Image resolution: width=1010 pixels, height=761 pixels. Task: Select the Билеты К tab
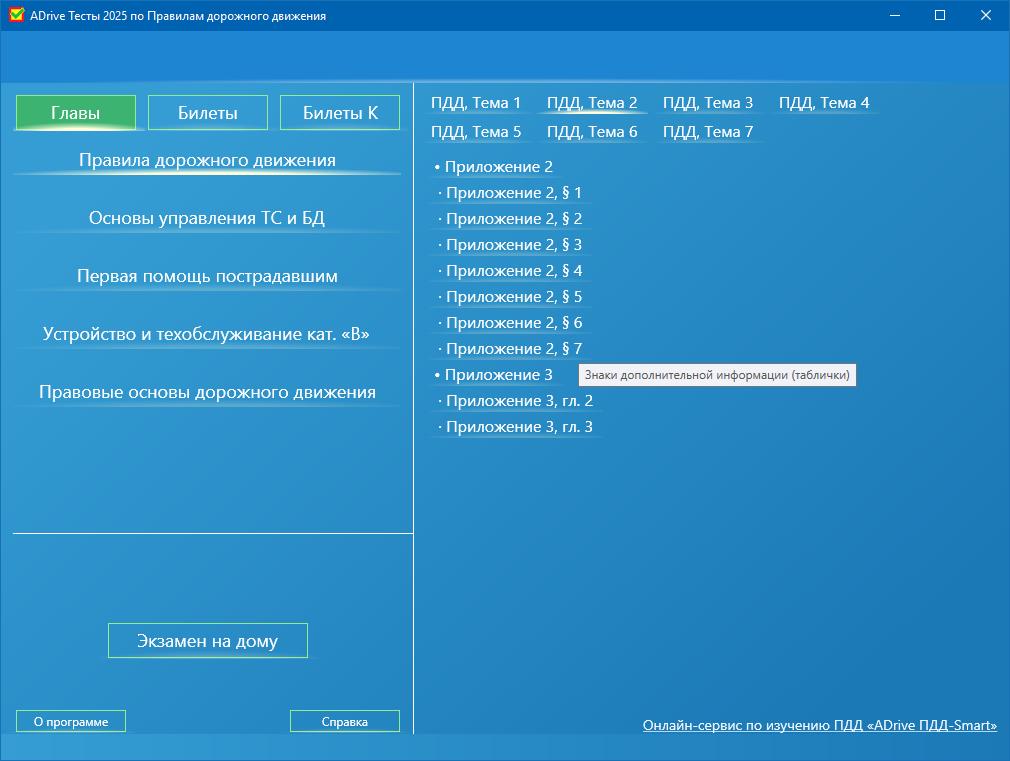[340, 113]
